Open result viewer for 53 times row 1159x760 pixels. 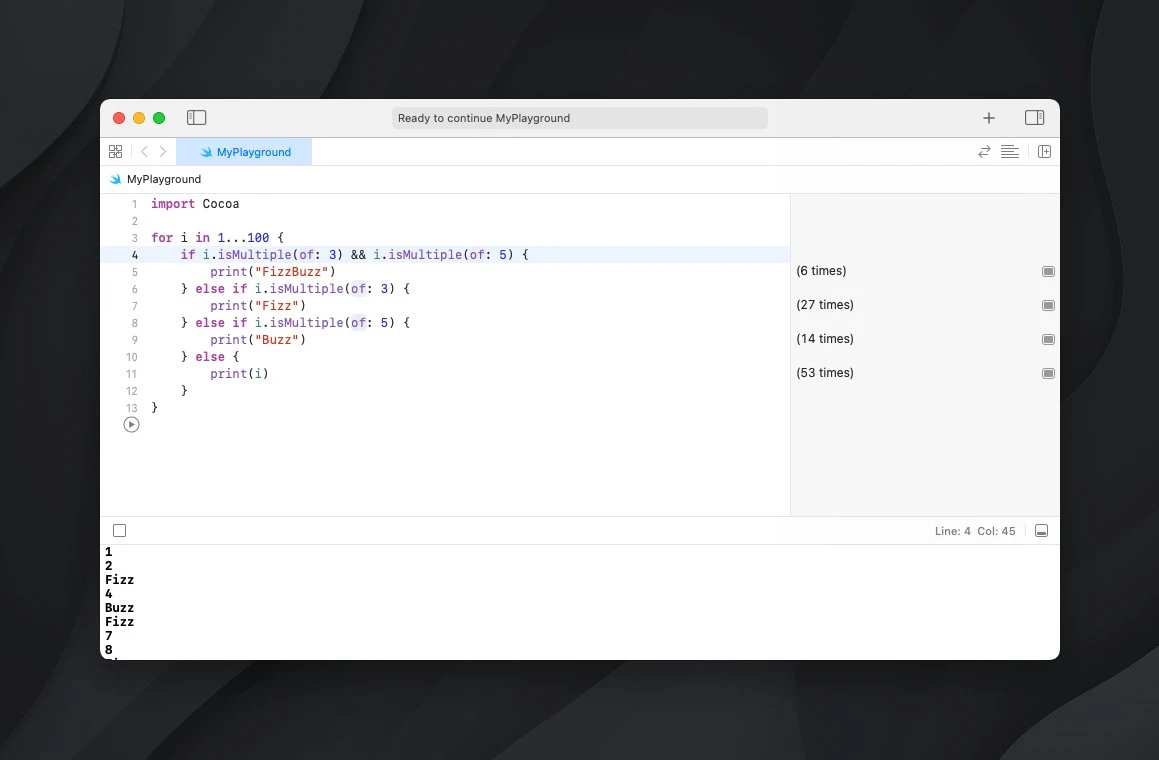1048,373
